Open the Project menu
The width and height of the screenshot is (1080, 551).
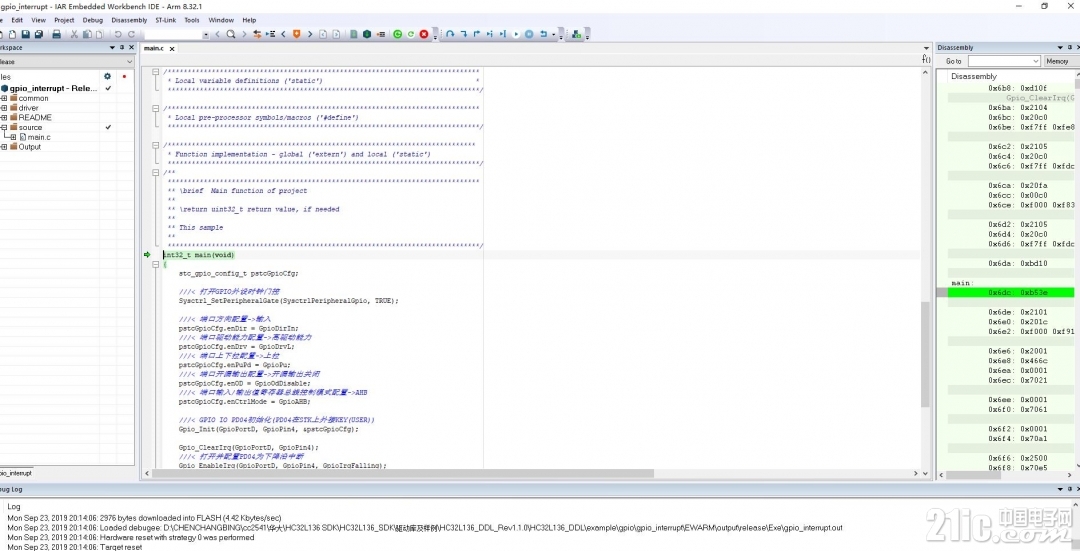(64, 20)
